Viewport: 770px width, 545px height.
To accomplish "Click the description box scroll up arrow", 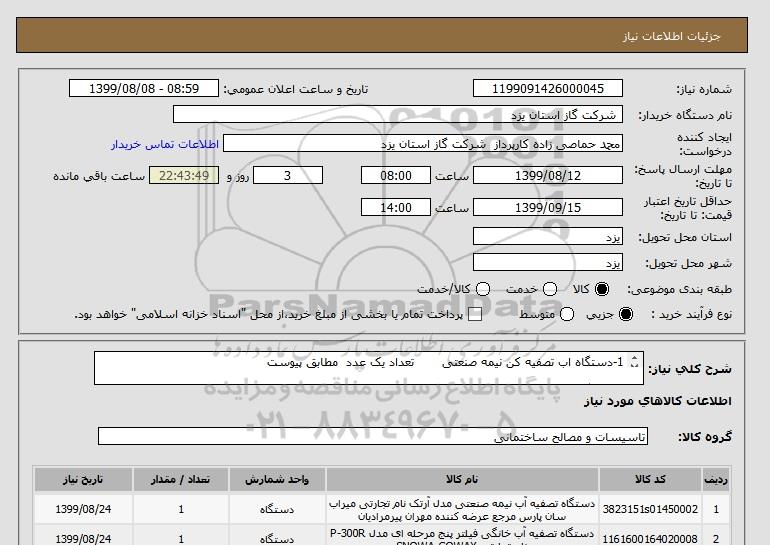I will pos(634,358).
